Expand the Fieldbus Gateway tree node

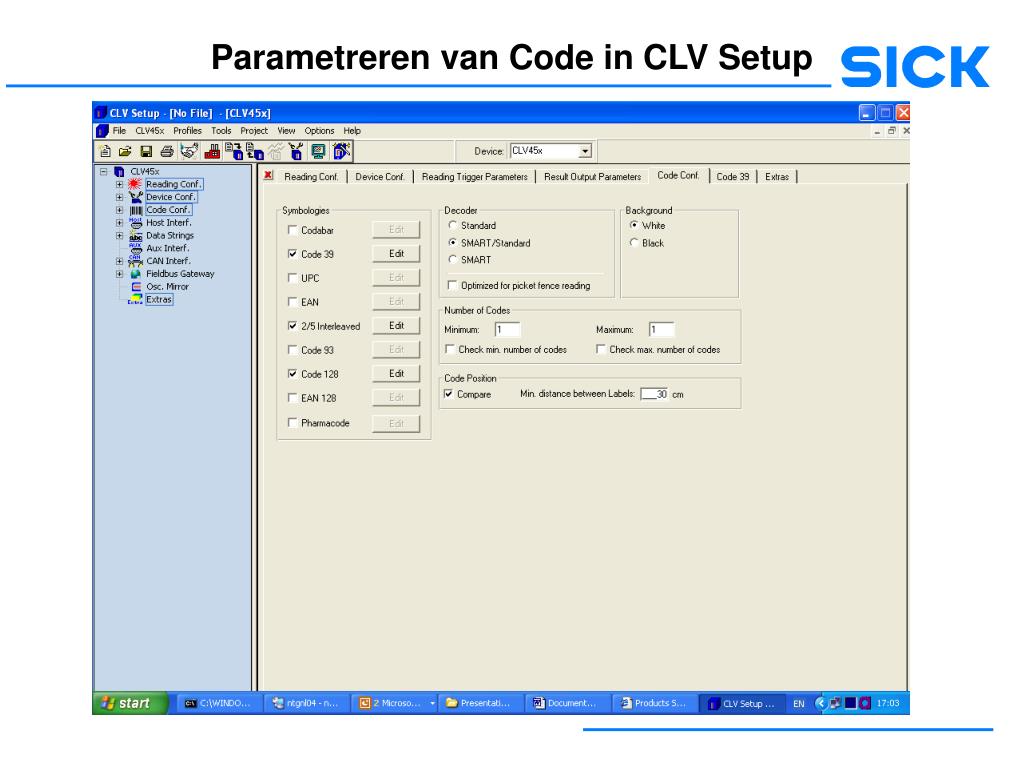tap(120, 274)
